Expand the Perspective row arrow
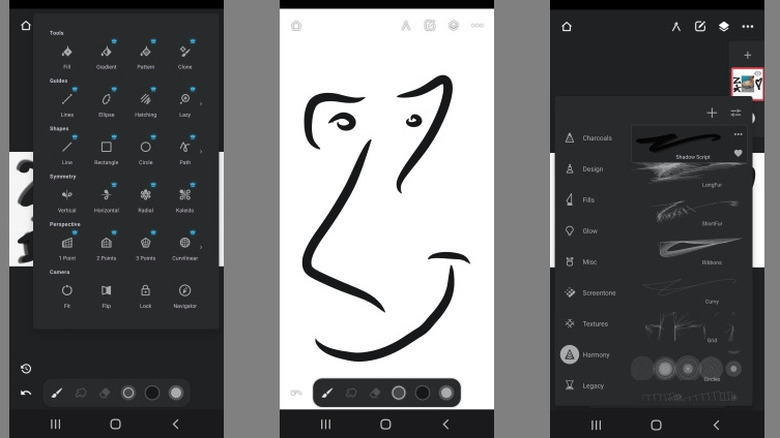Image resolution: width=780 pixels, height=438 pixels. click(x=202, y=246)
